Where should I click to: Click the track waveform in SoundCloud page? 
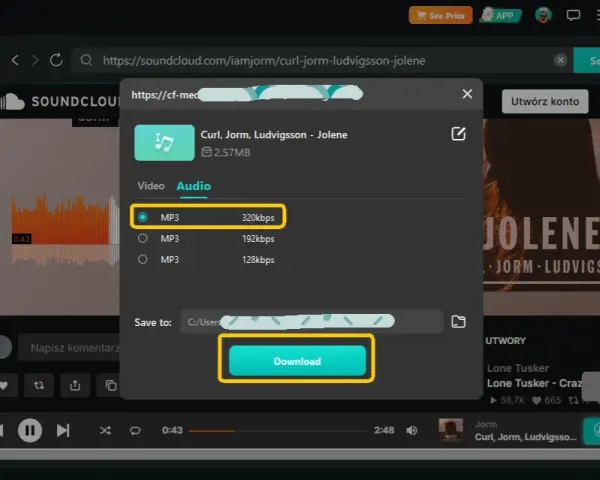65,231
